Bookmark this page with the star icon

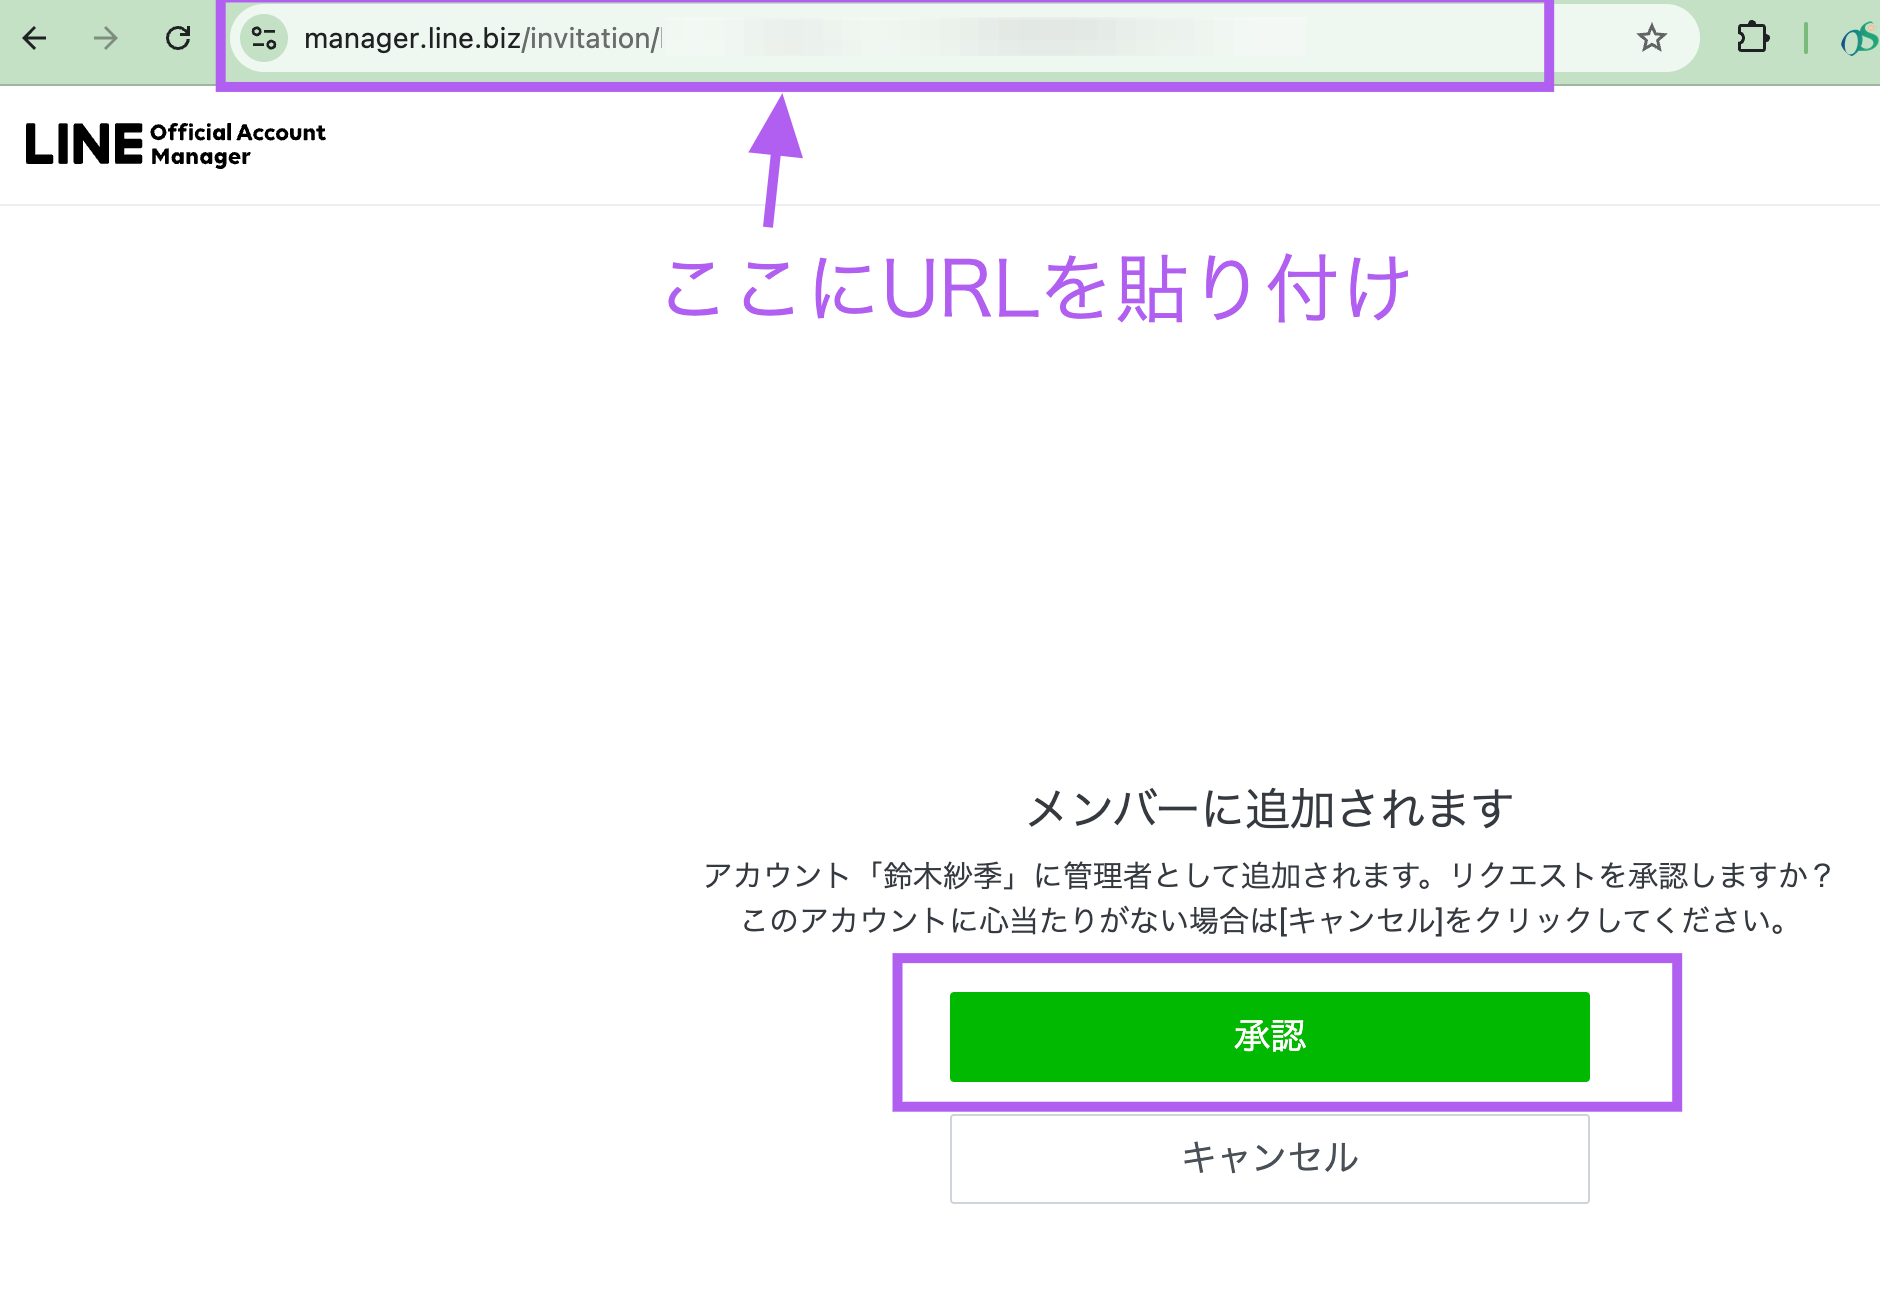click(1652, 39)
